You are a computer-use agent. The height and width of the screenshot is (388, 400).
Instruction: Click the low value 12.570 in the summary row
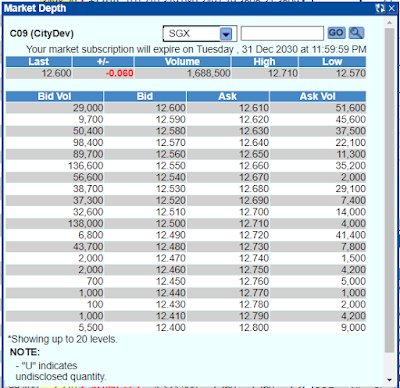tap(351, 73)
